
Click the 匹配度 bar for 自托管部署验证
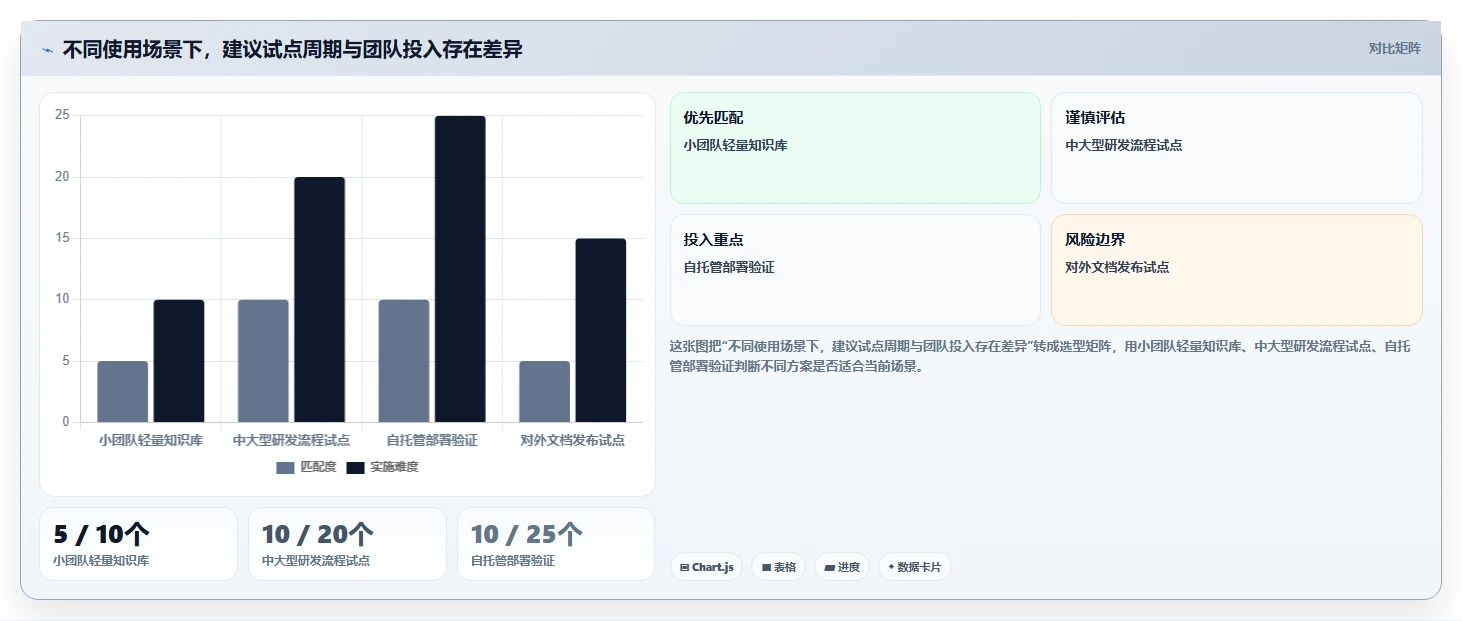[404, 361]
